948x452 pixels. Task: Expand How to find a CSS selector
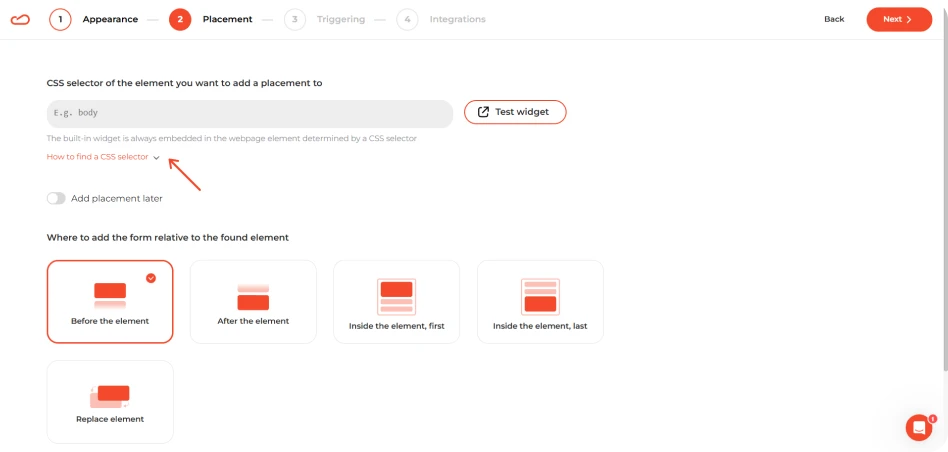pos(97,157)
